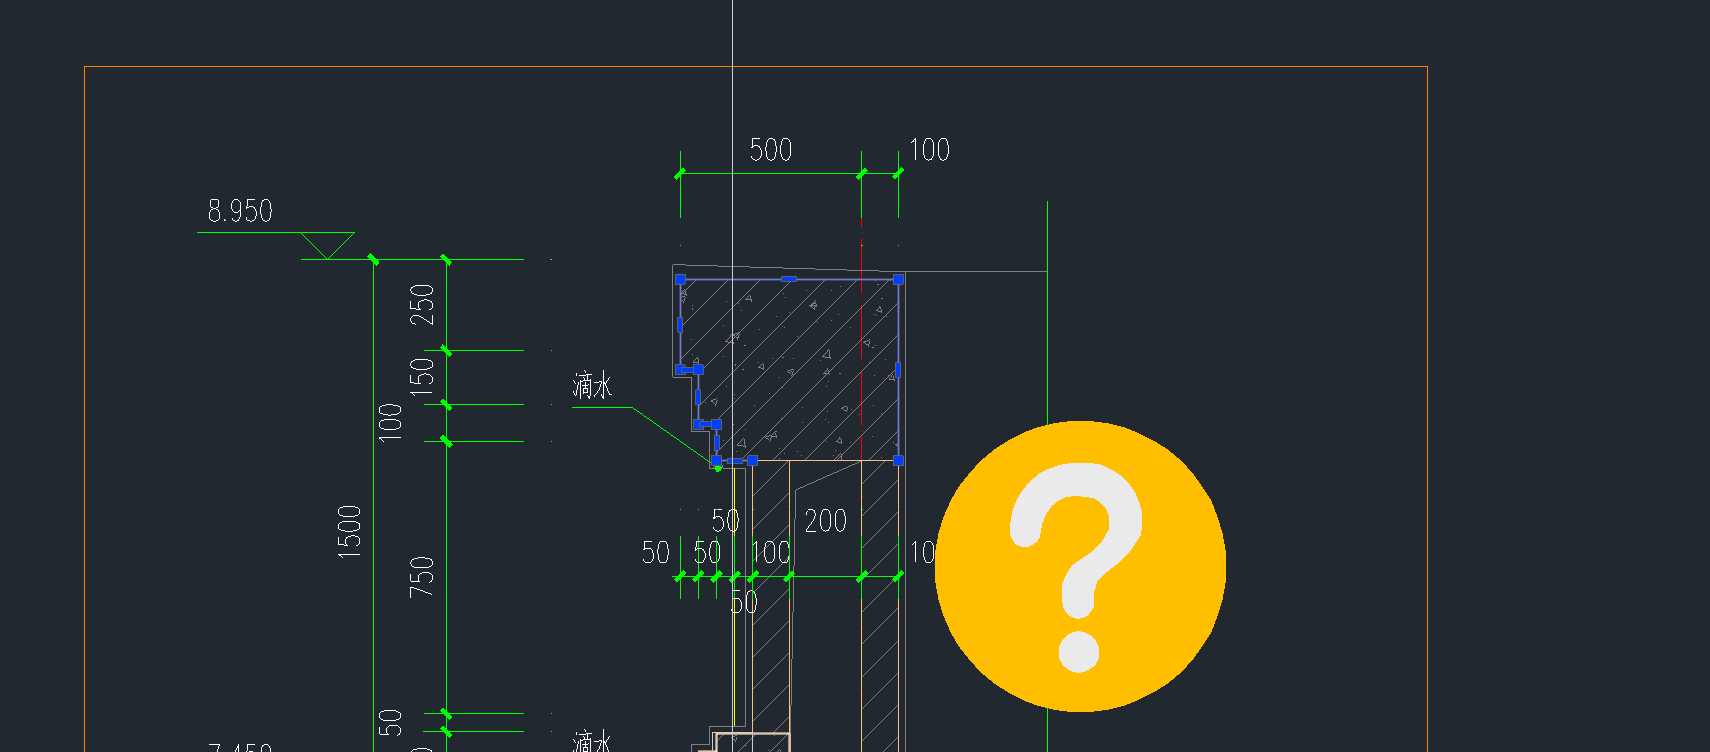Pick the top-left corner grip of selected outline
1710x752 pixels.
pos(680,280)
